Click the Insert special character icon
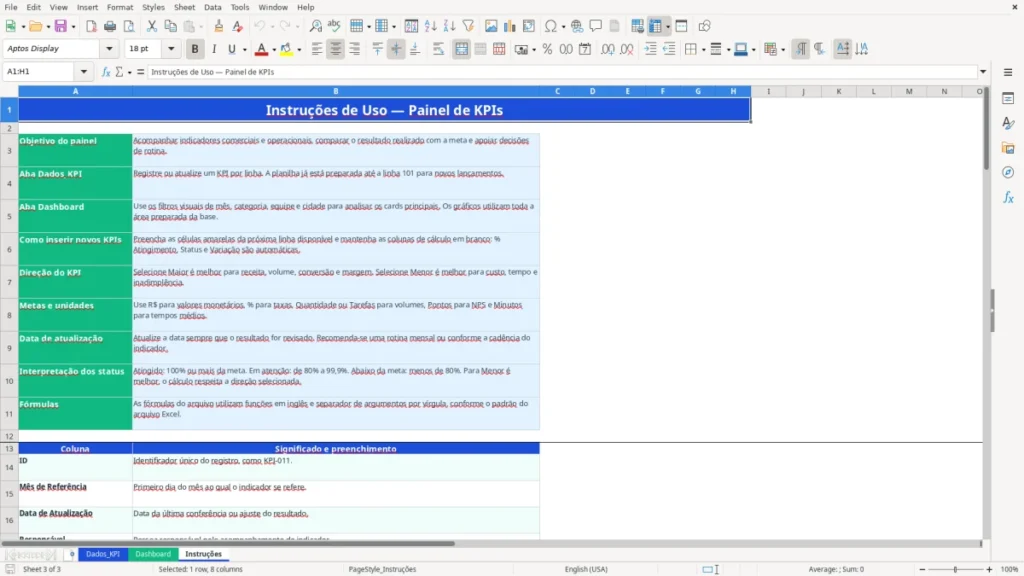The height and width of the screenshot is (576, 1024). [x=551, y=26]
